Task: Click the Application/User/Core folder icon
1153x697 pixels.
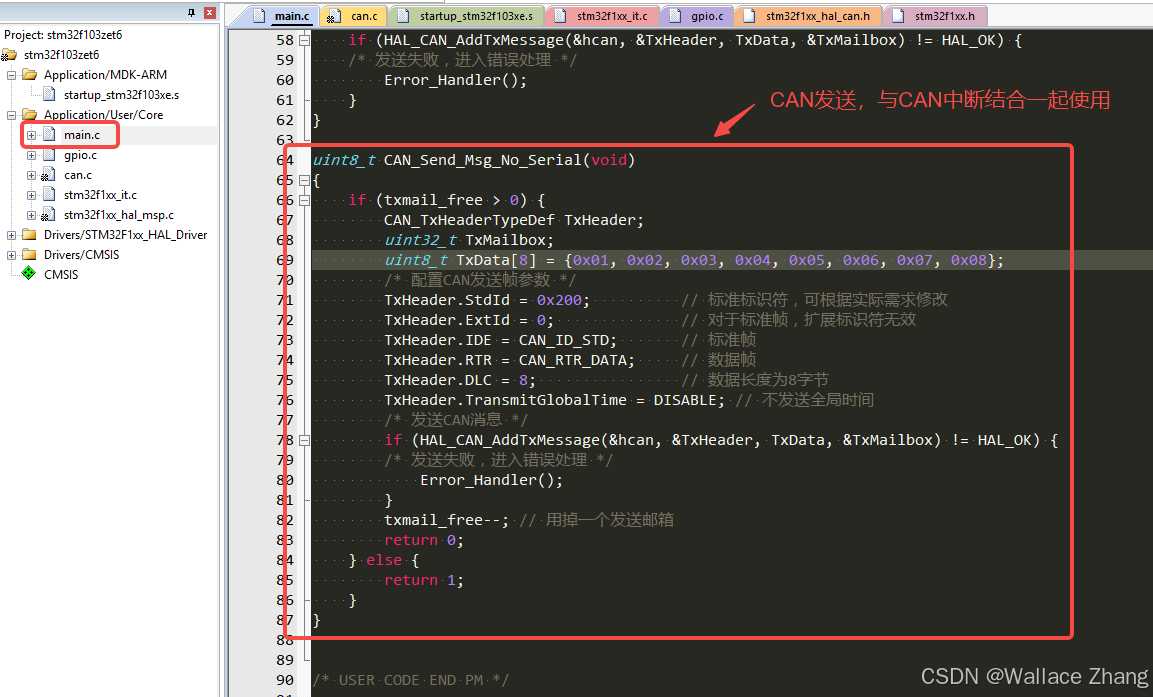Action: coord(29,115)
